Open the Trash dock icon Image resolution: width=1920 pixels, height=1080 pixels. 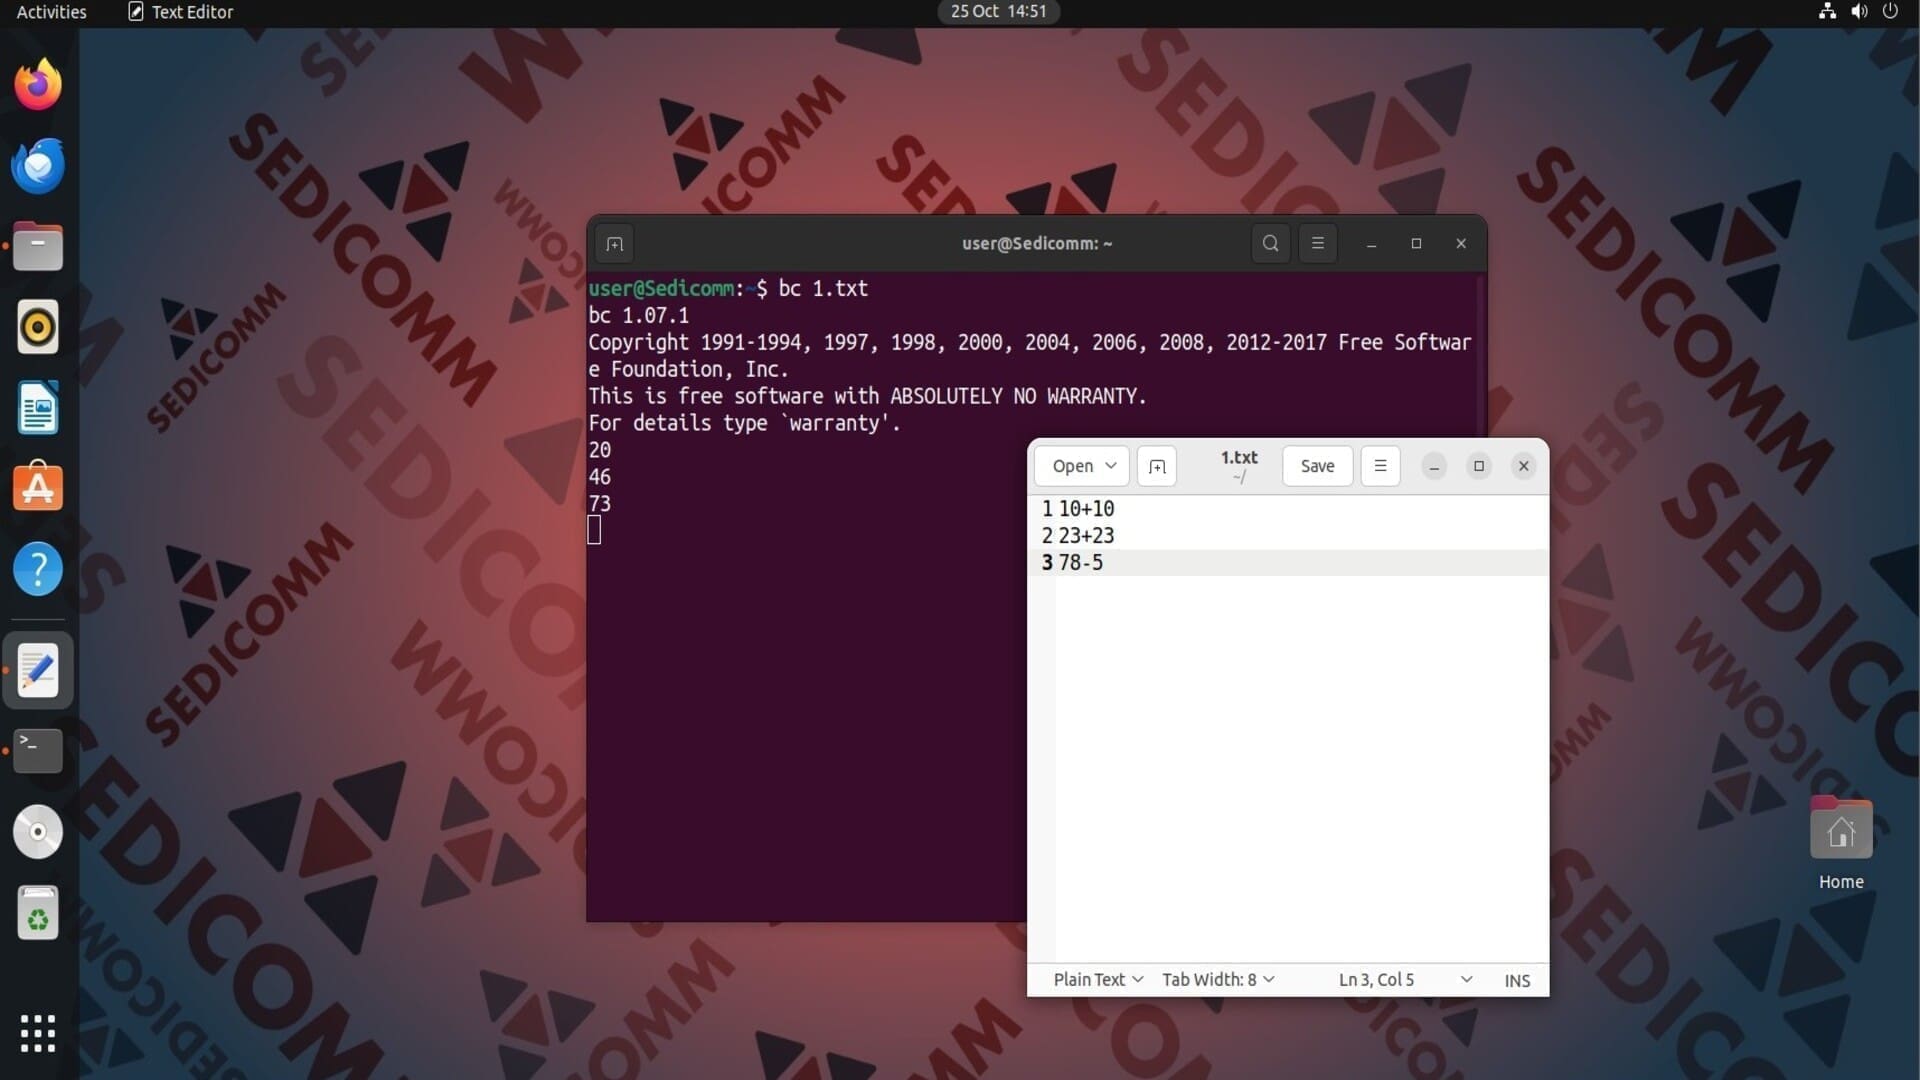38,913
